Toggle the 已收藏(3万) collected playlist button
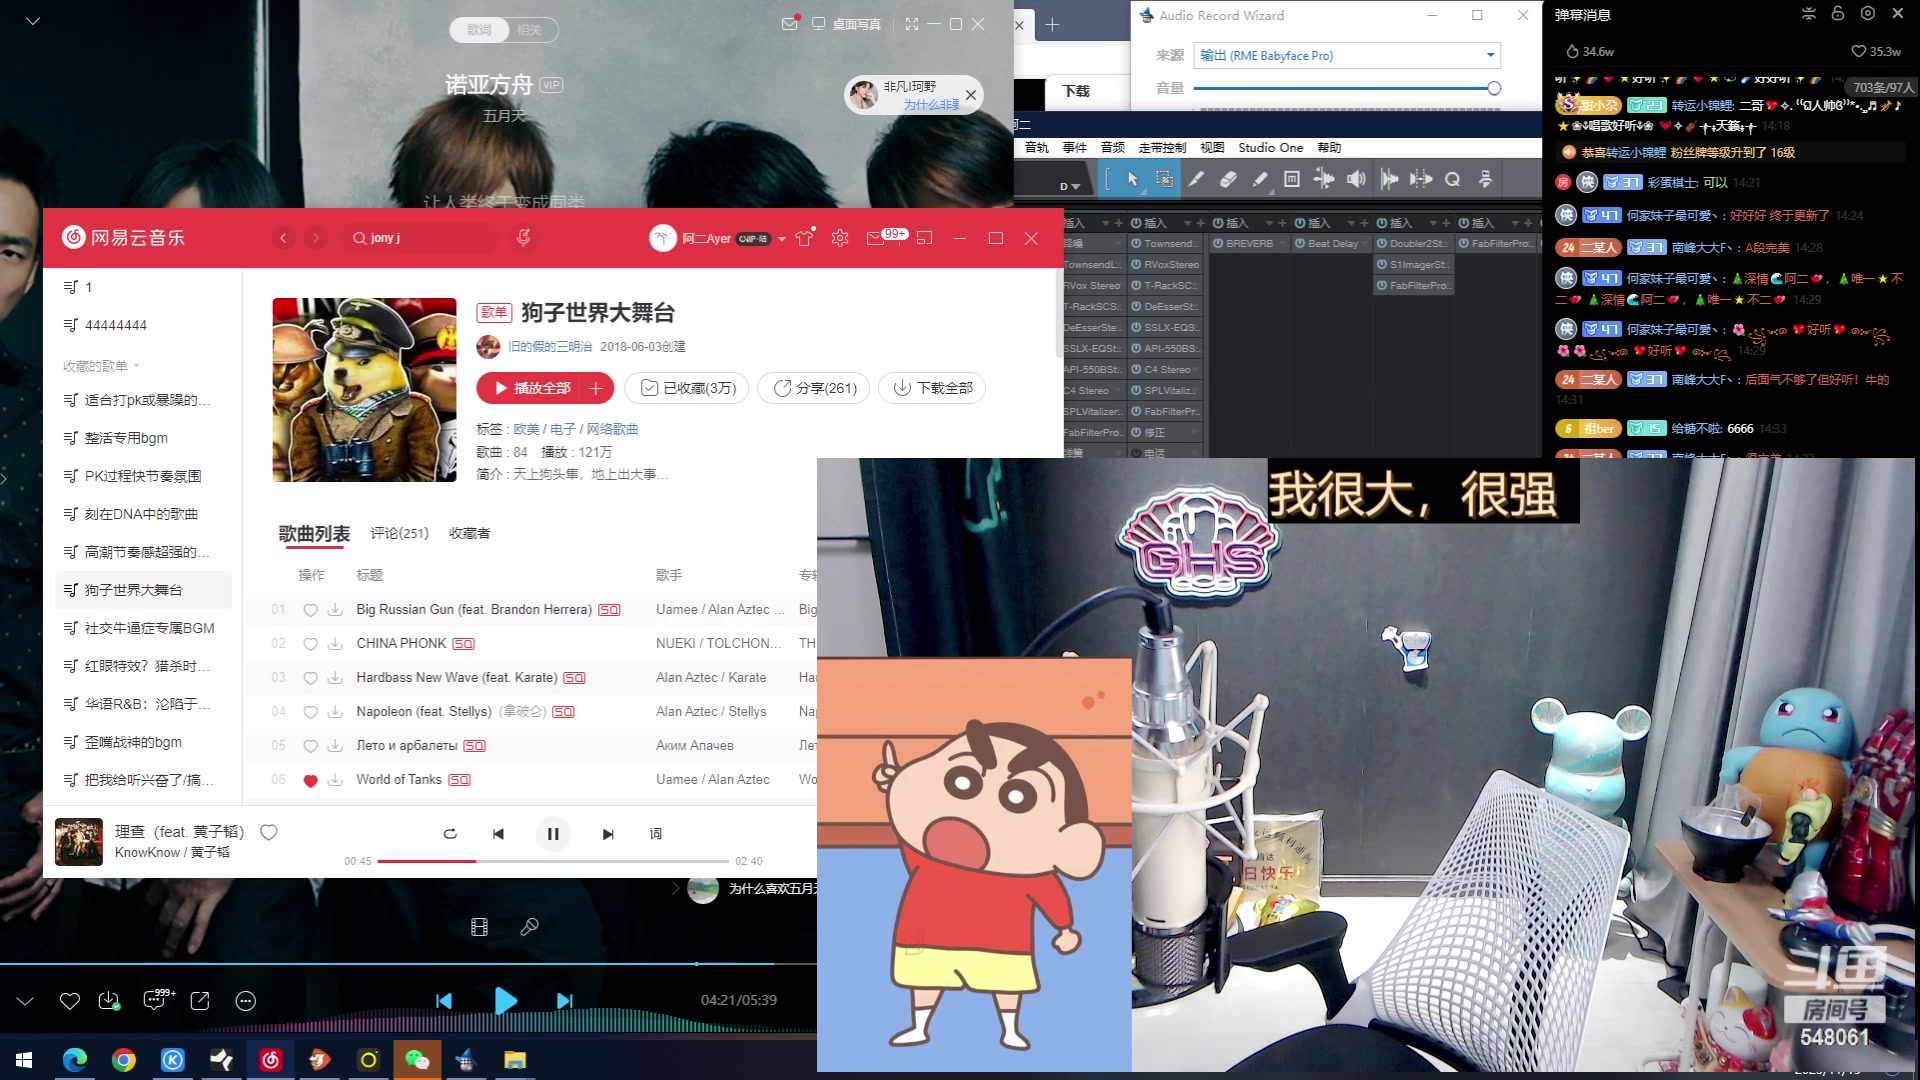The width and height of the screenshot is (1920, 1080). (688, 388)
